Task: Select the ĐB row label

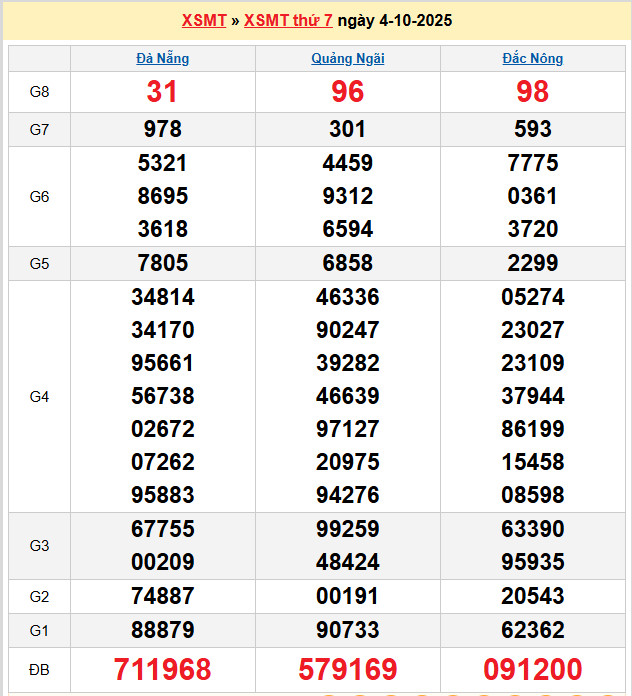Action: click(39, 669)
